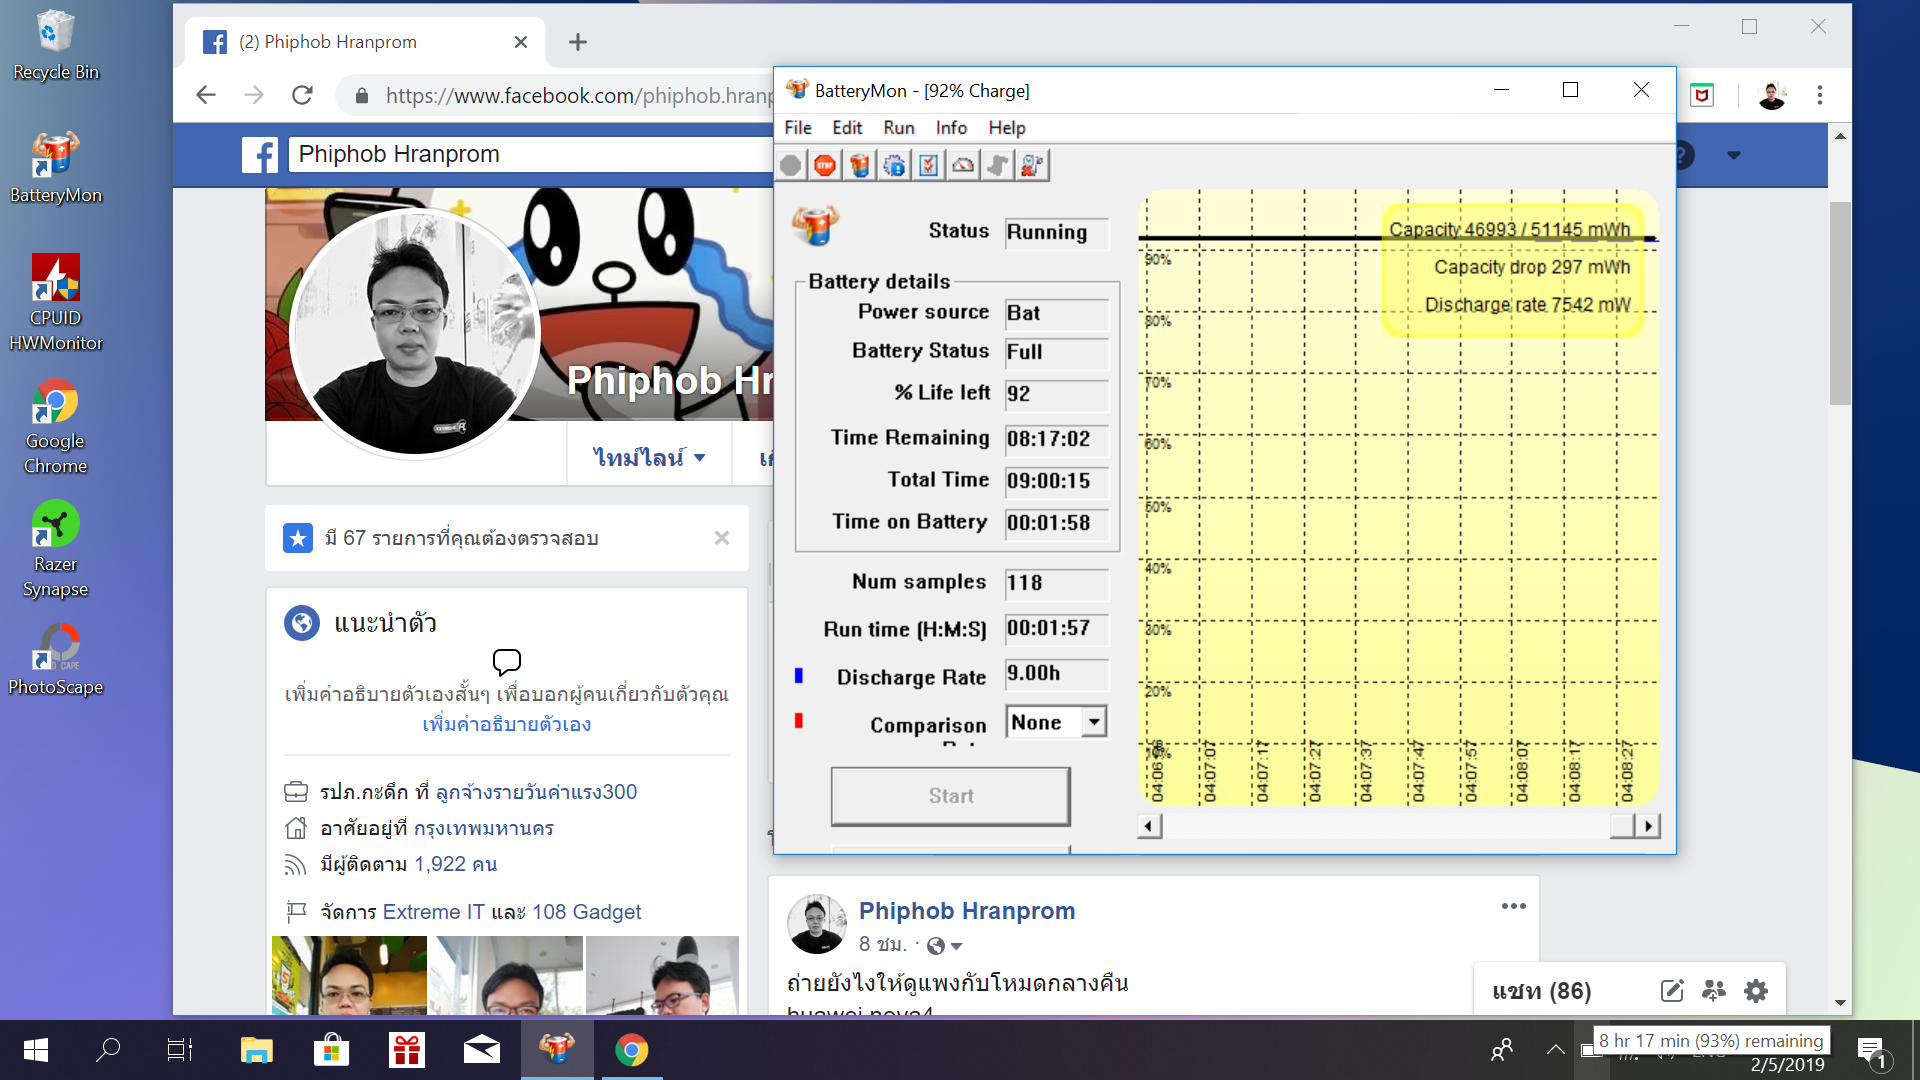Viewport: 1920px width, 1080px height.
Task: Click the Discharge Rate value 9.00h
Action: (x=1057, y=674)
